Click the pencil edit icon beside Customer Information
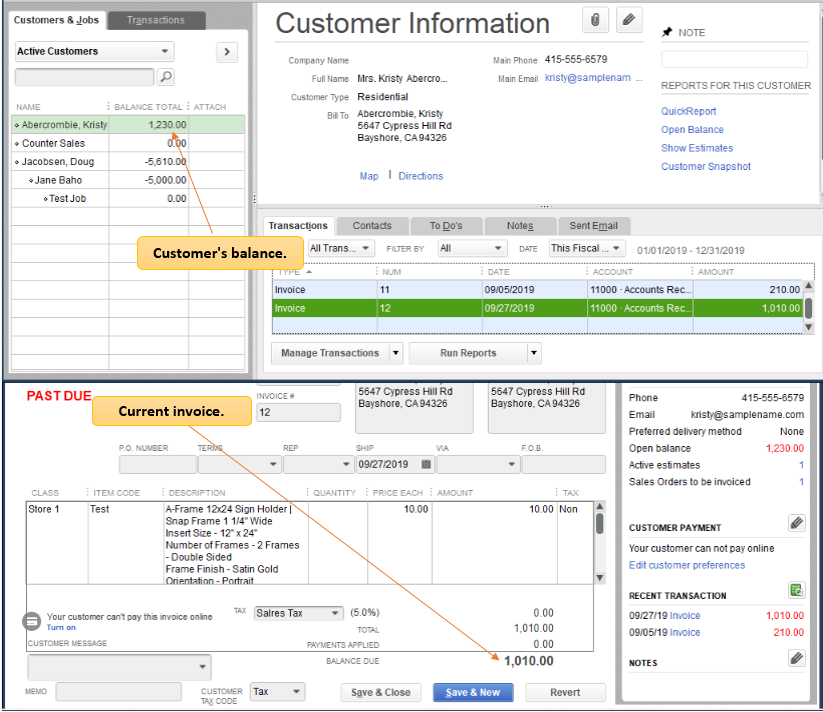 pyautogui.click(x=629, y=20)
